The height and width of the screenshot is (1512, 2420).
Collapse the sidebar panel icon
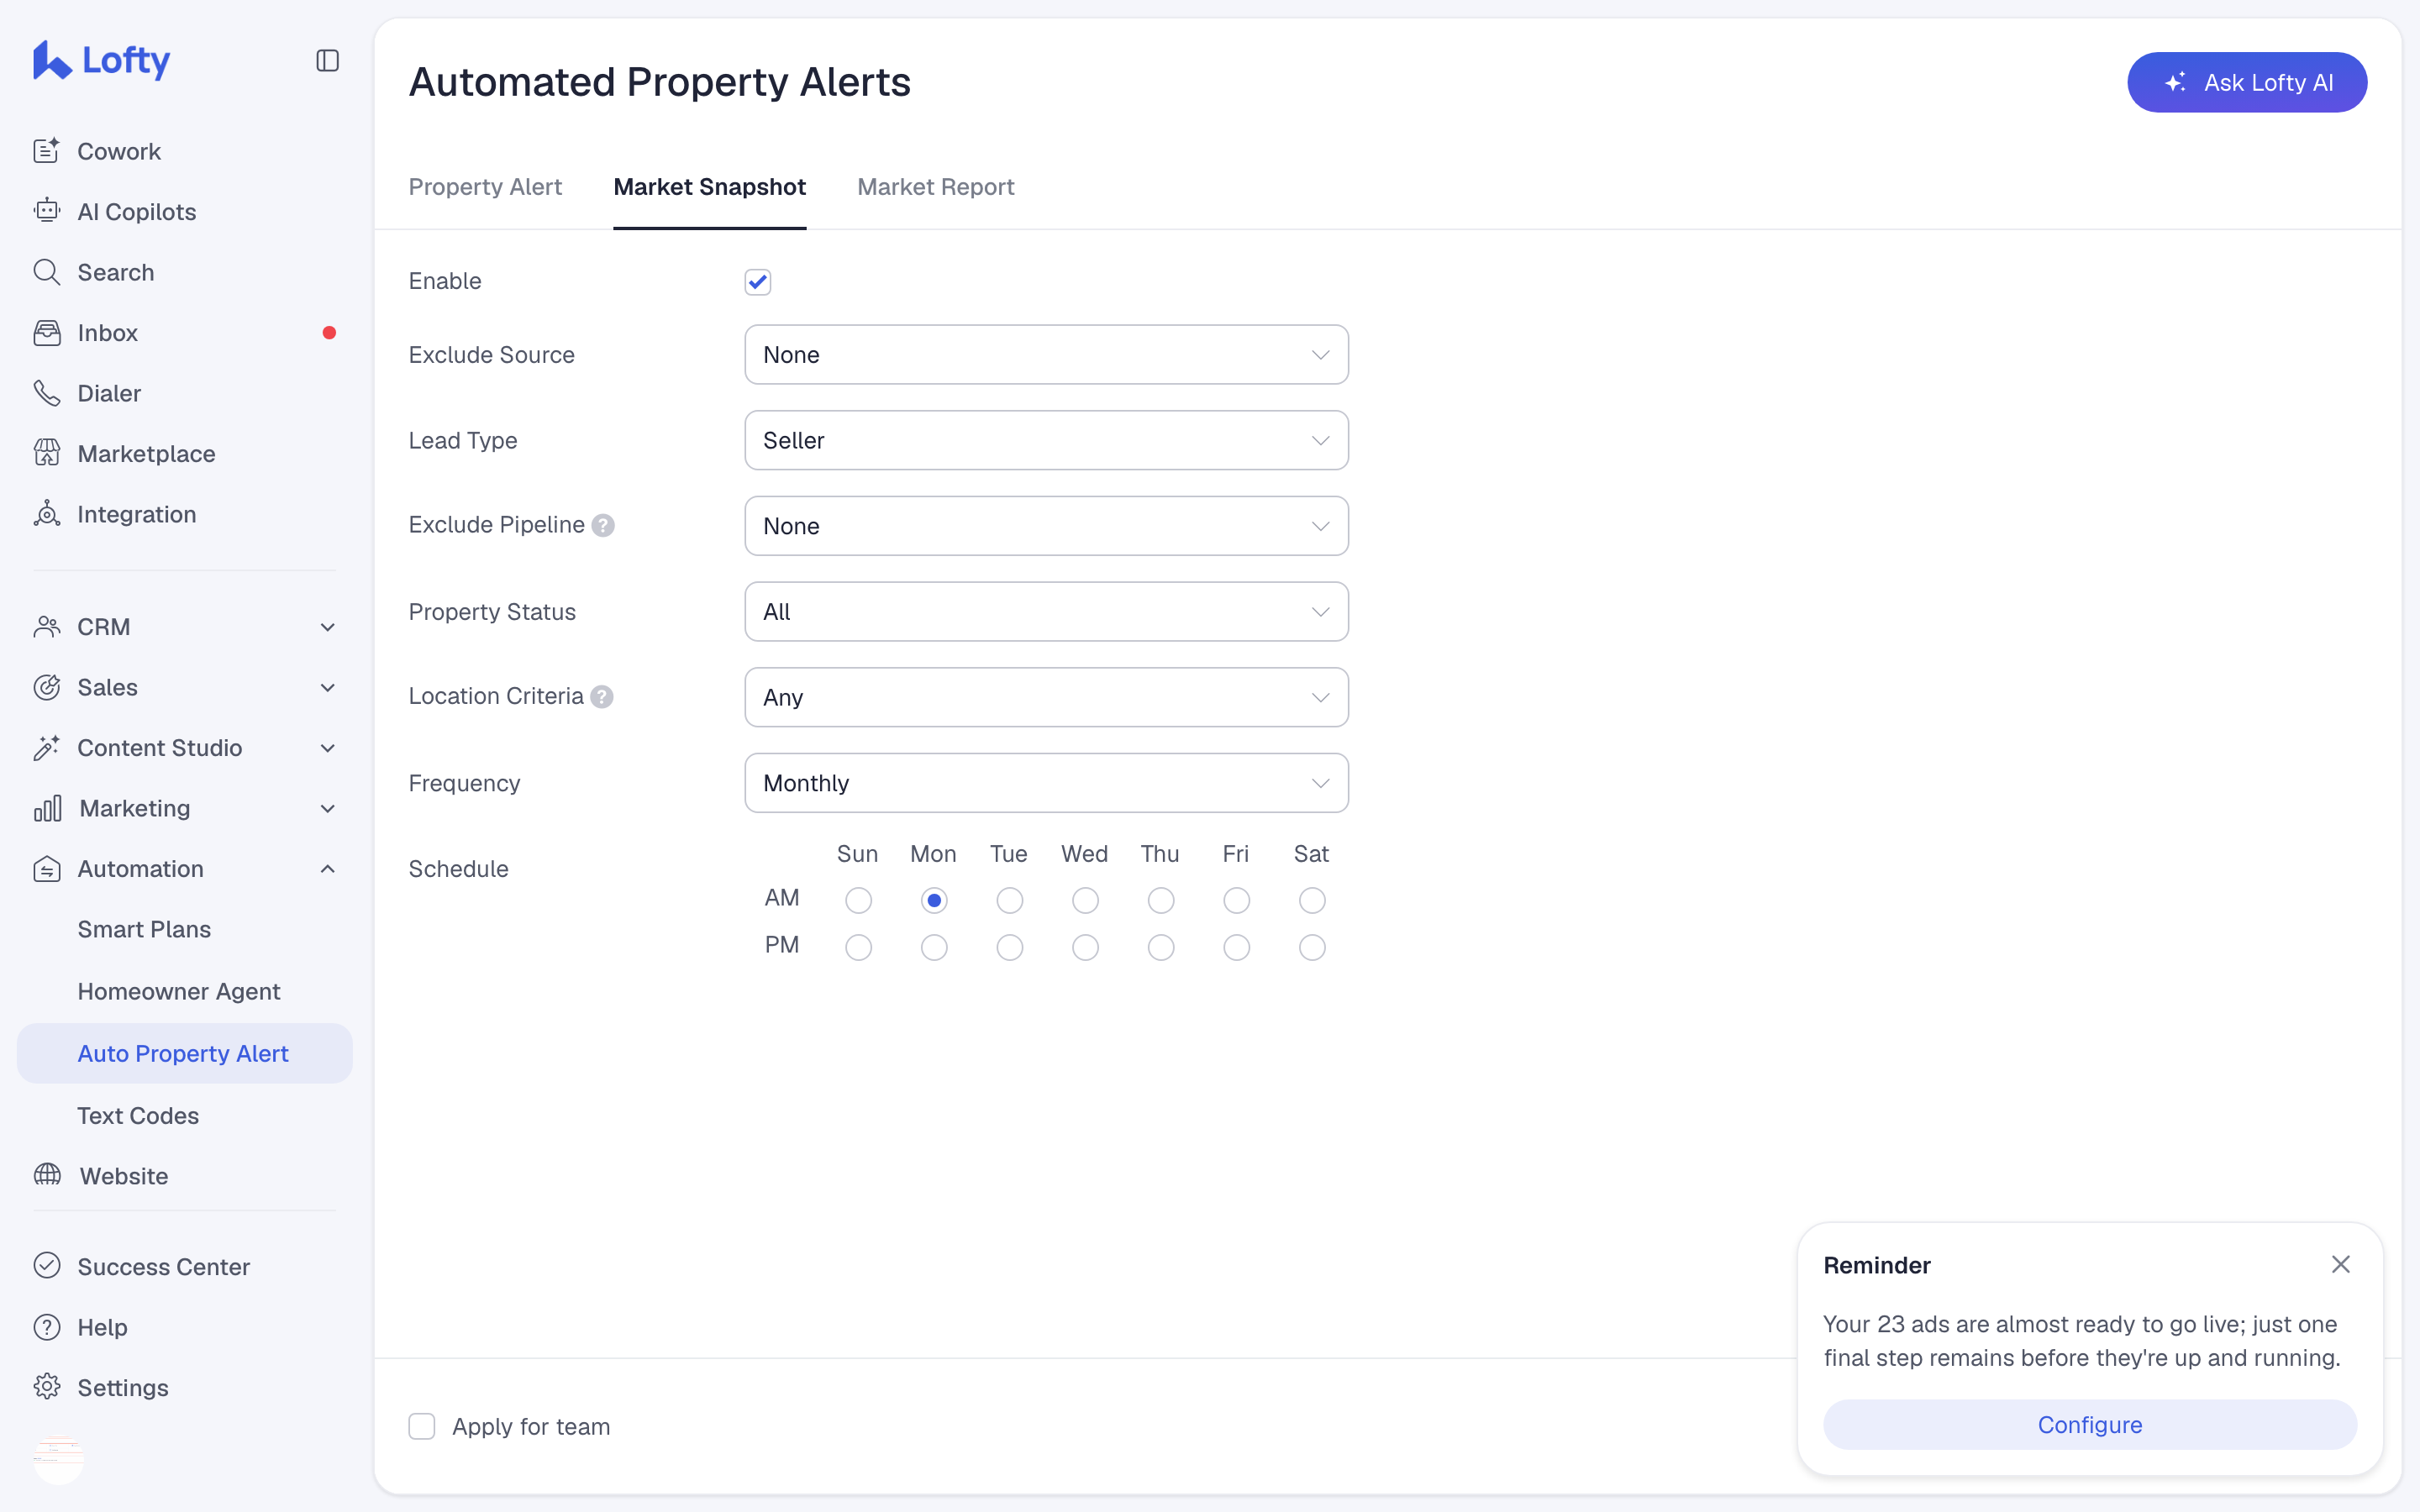tap(328, 61)
